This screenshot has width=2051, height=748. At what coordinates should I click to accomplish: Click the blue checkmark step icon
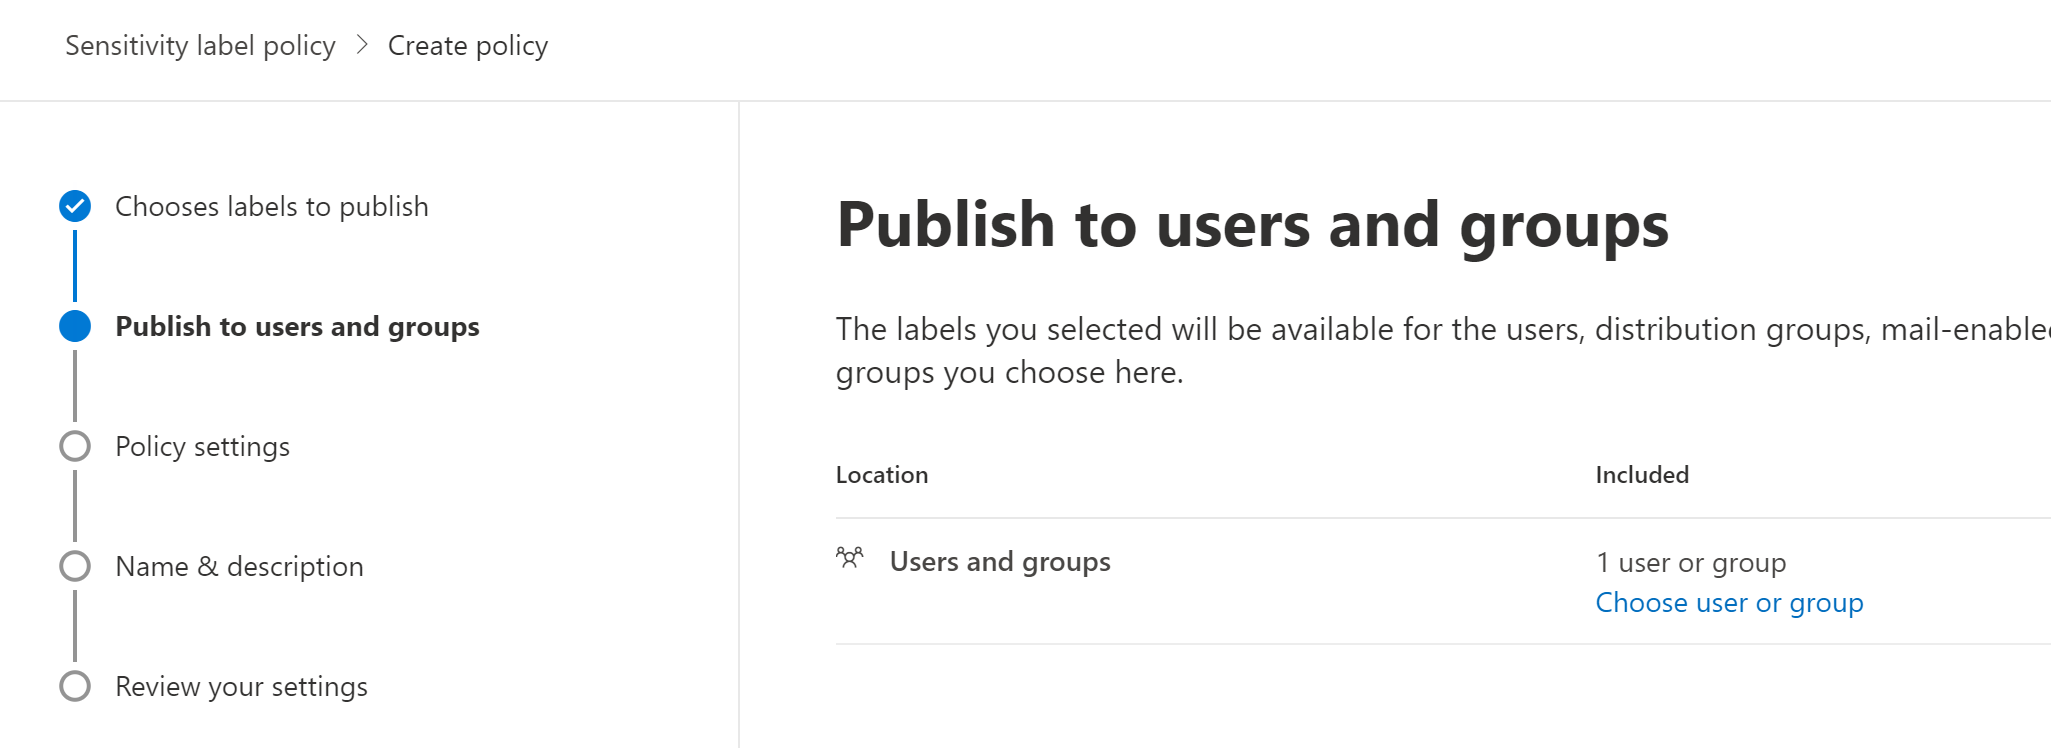(x=75, y=206)
